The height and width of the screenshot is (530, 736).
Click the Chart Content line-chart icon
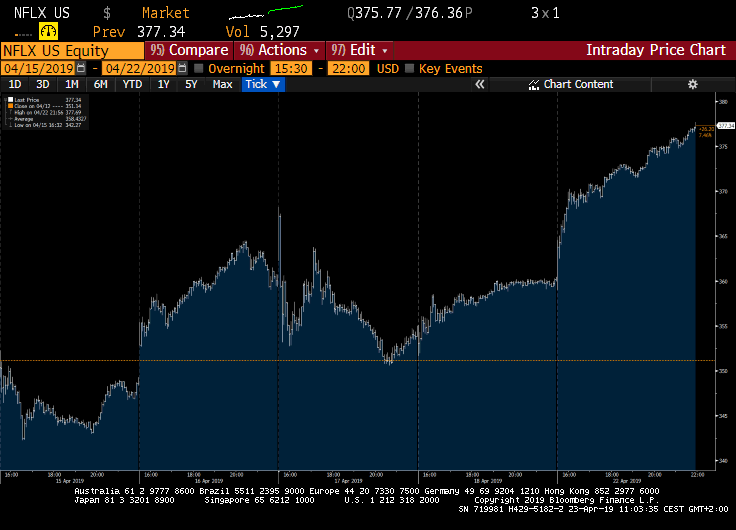click(x=534, y=84)
